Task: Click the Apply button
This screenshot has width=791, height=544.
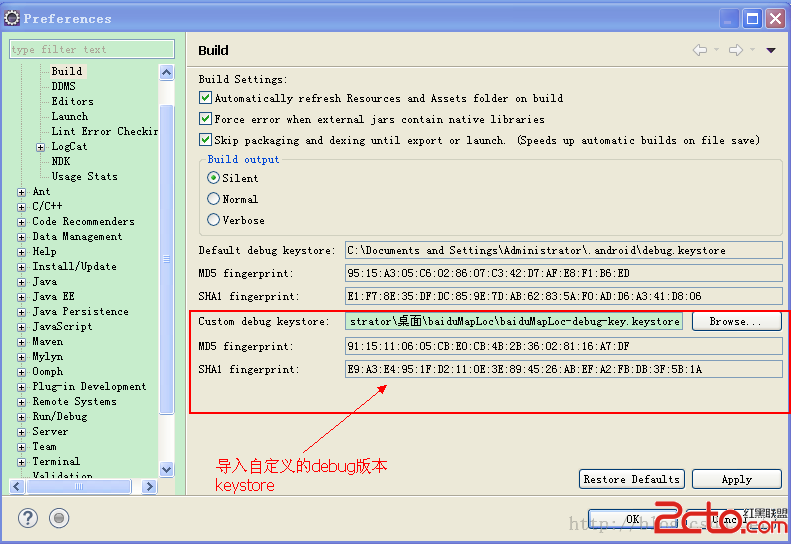Action: pos(737,479)
